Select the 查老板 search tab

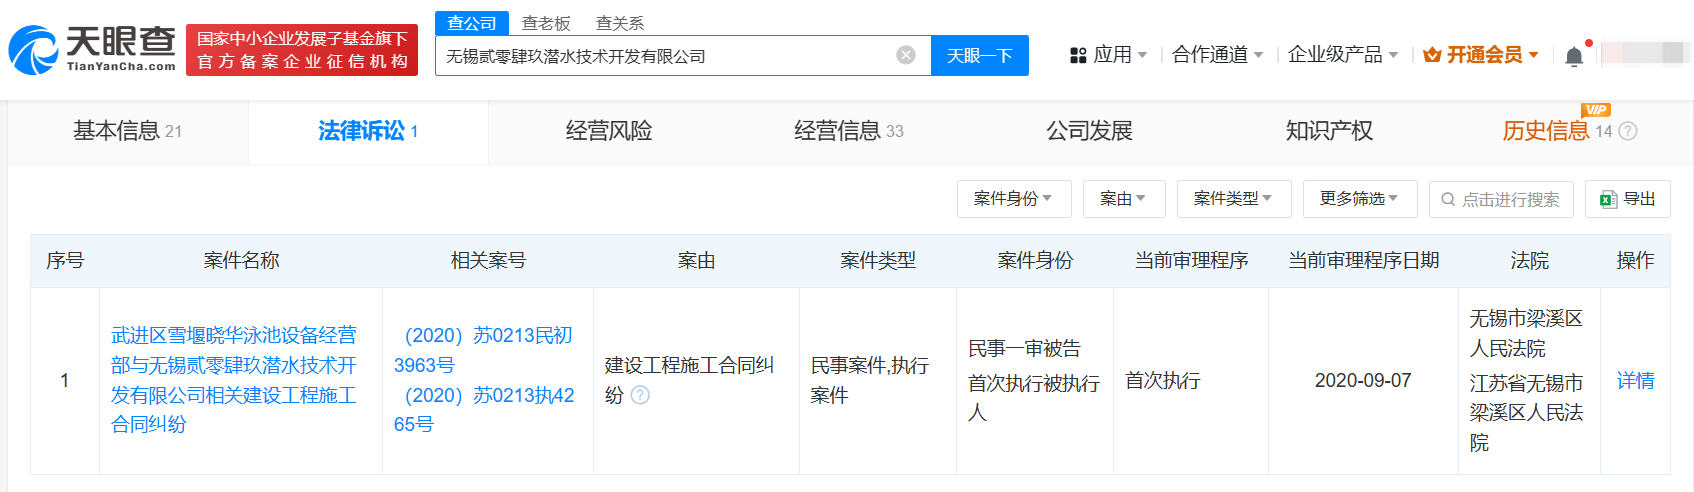pos(545,23)
